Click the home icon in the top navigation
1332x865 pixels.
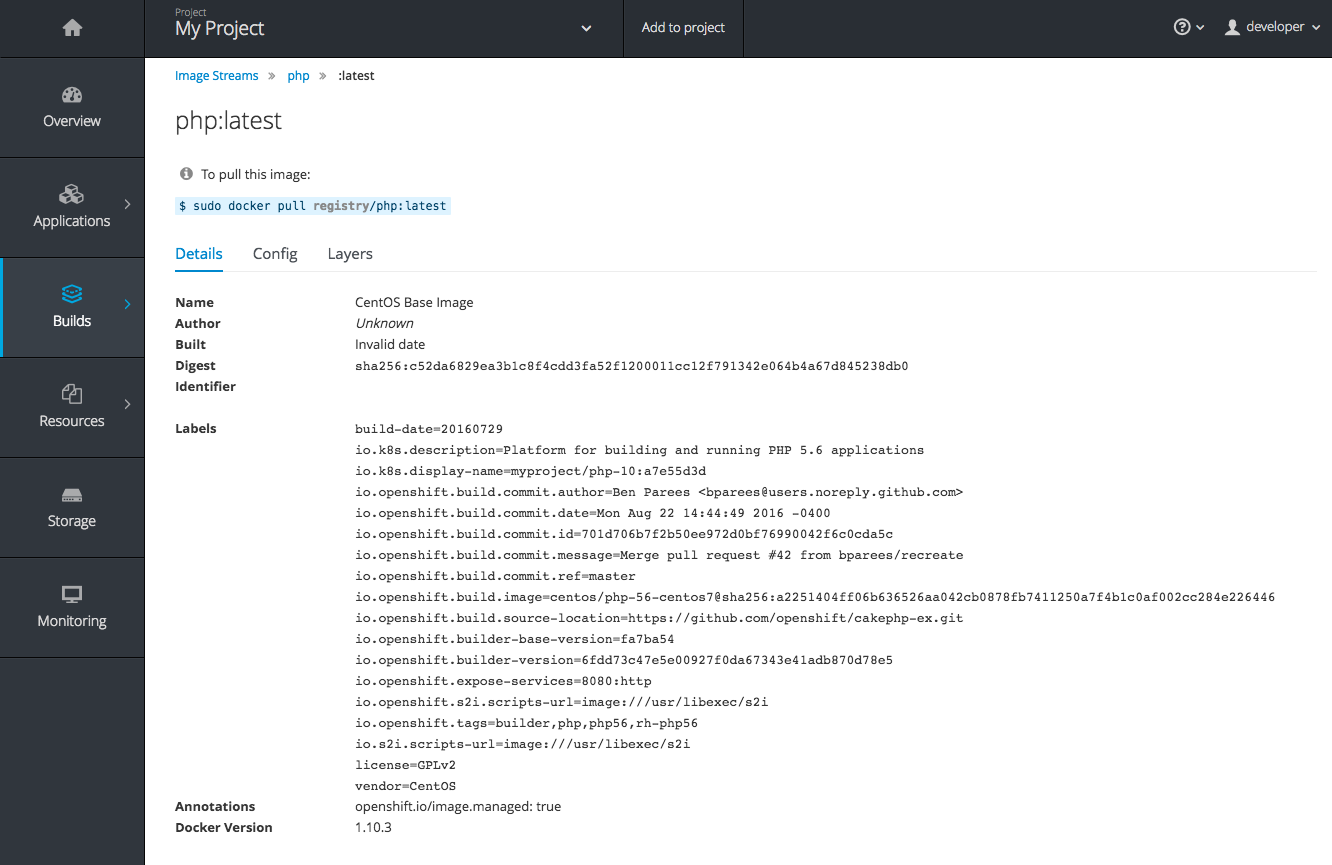pyautogui.click(x=71, y=27)
